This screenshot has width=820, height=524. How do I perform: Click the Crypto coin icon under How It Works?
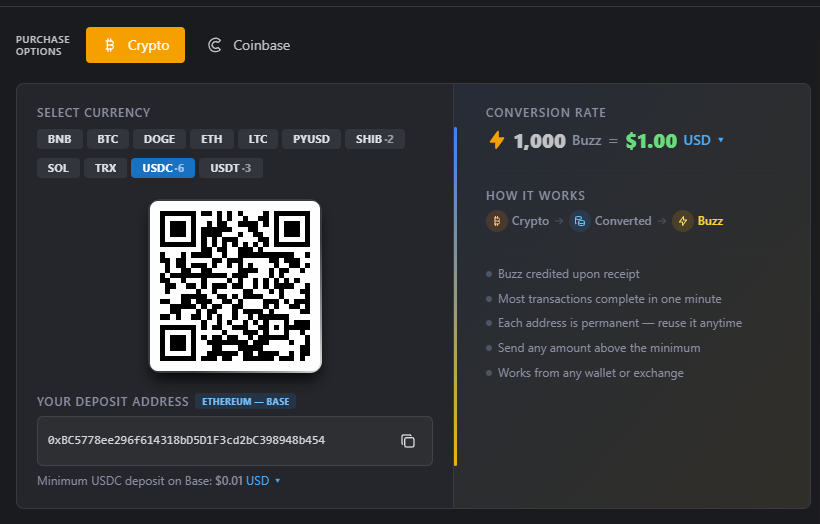(x=496, y=221)
